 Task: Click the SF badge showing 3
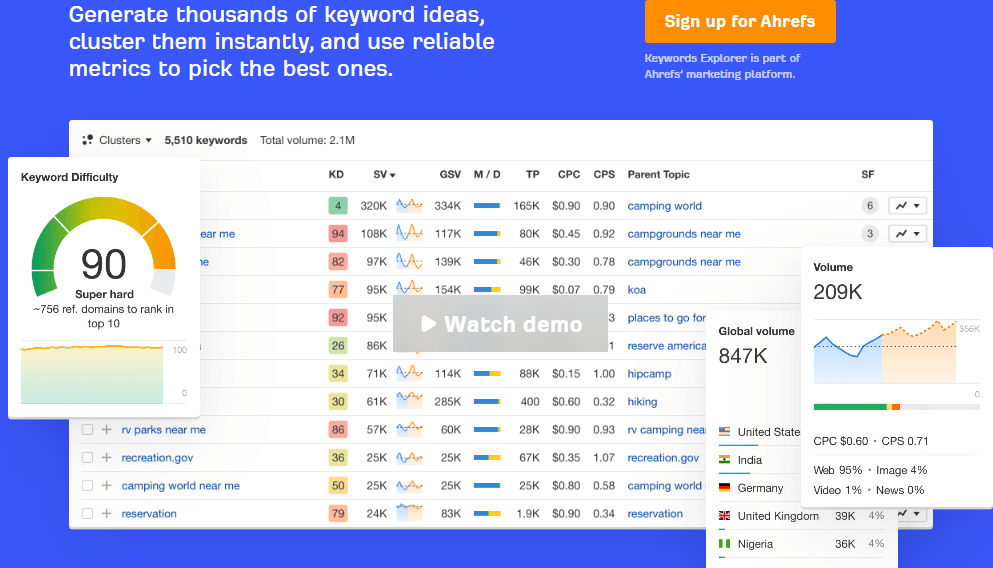(x=870, y=234)
